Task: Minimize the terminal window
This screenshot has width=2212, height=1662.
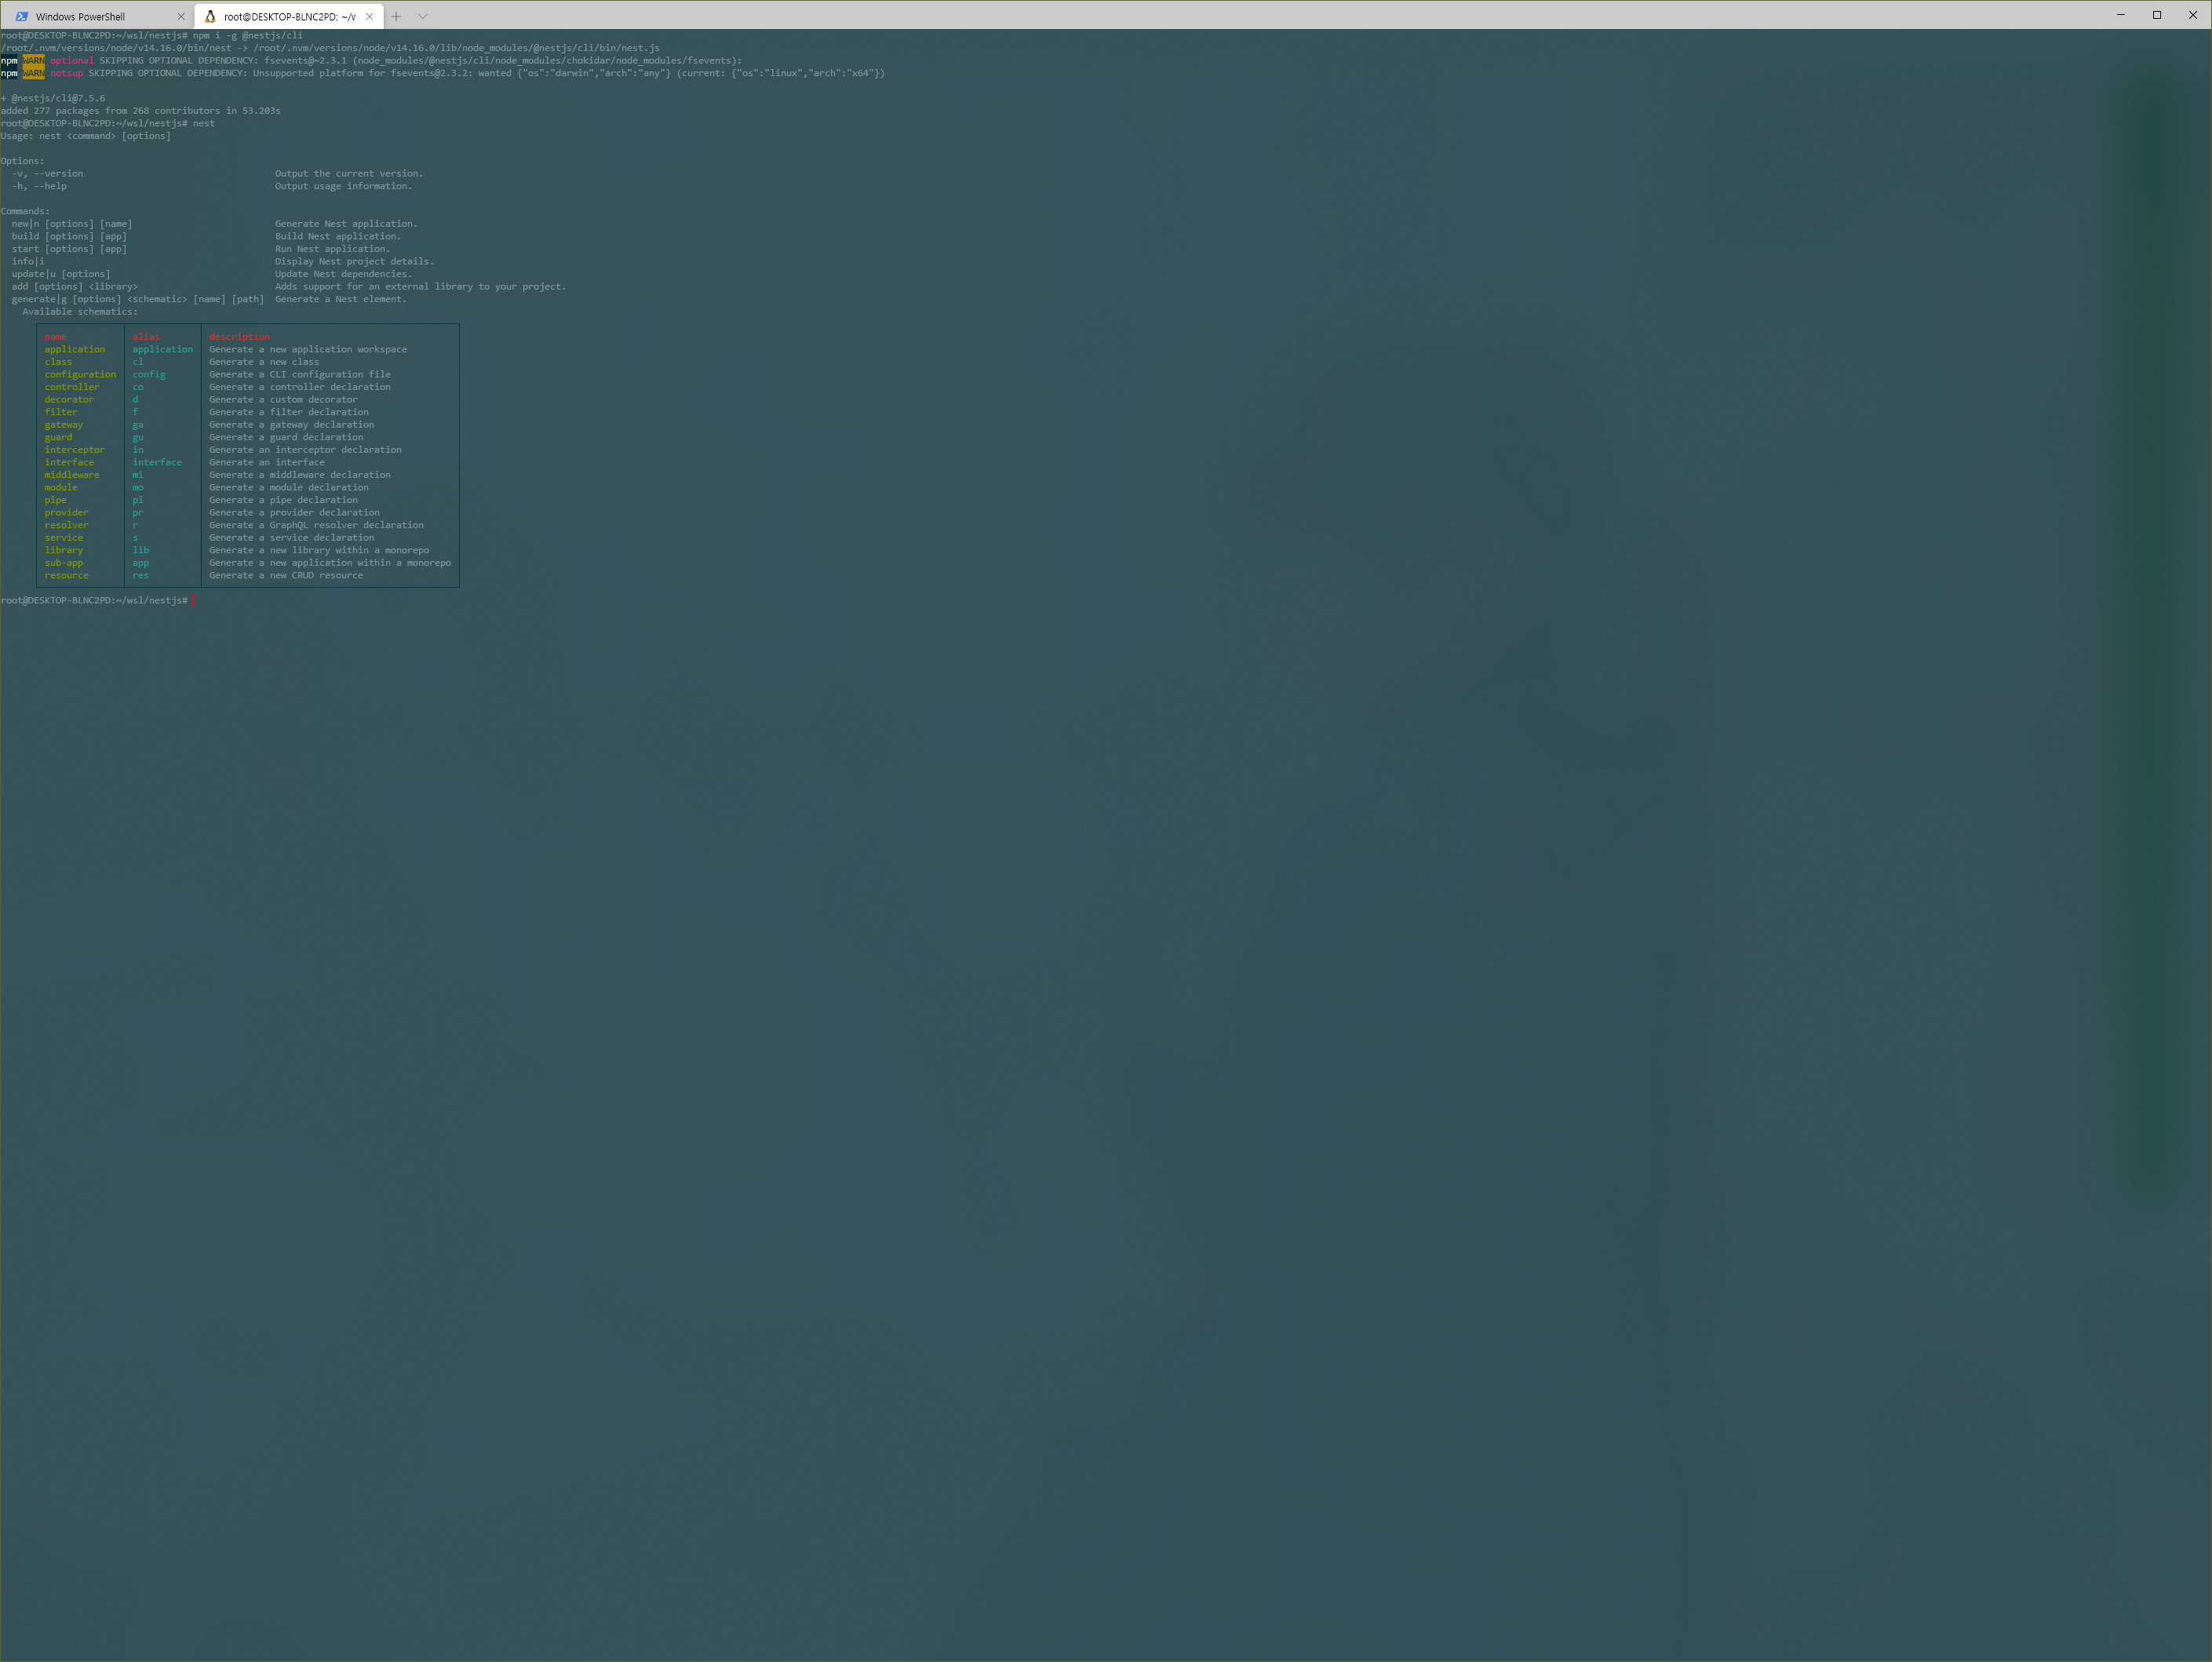Action: 2120,15
